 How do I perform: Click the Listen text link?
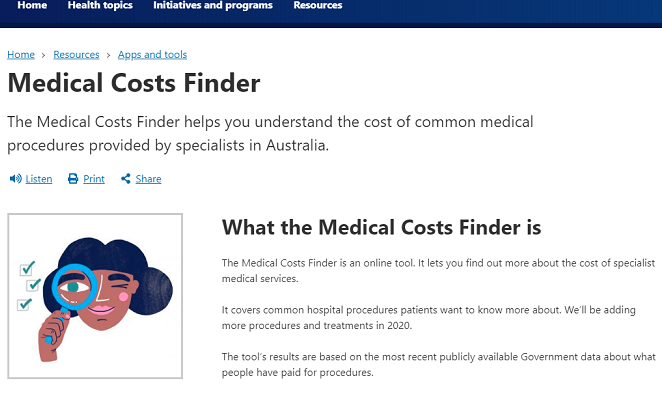39,179
